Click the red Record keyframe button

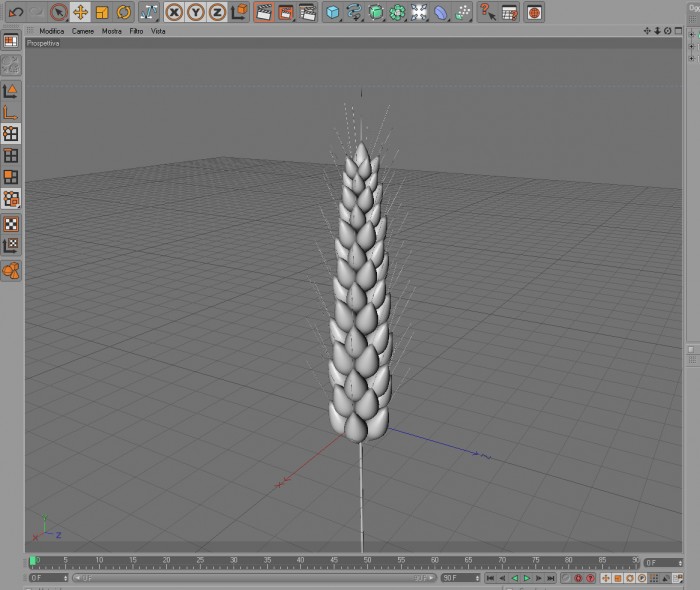578,578
